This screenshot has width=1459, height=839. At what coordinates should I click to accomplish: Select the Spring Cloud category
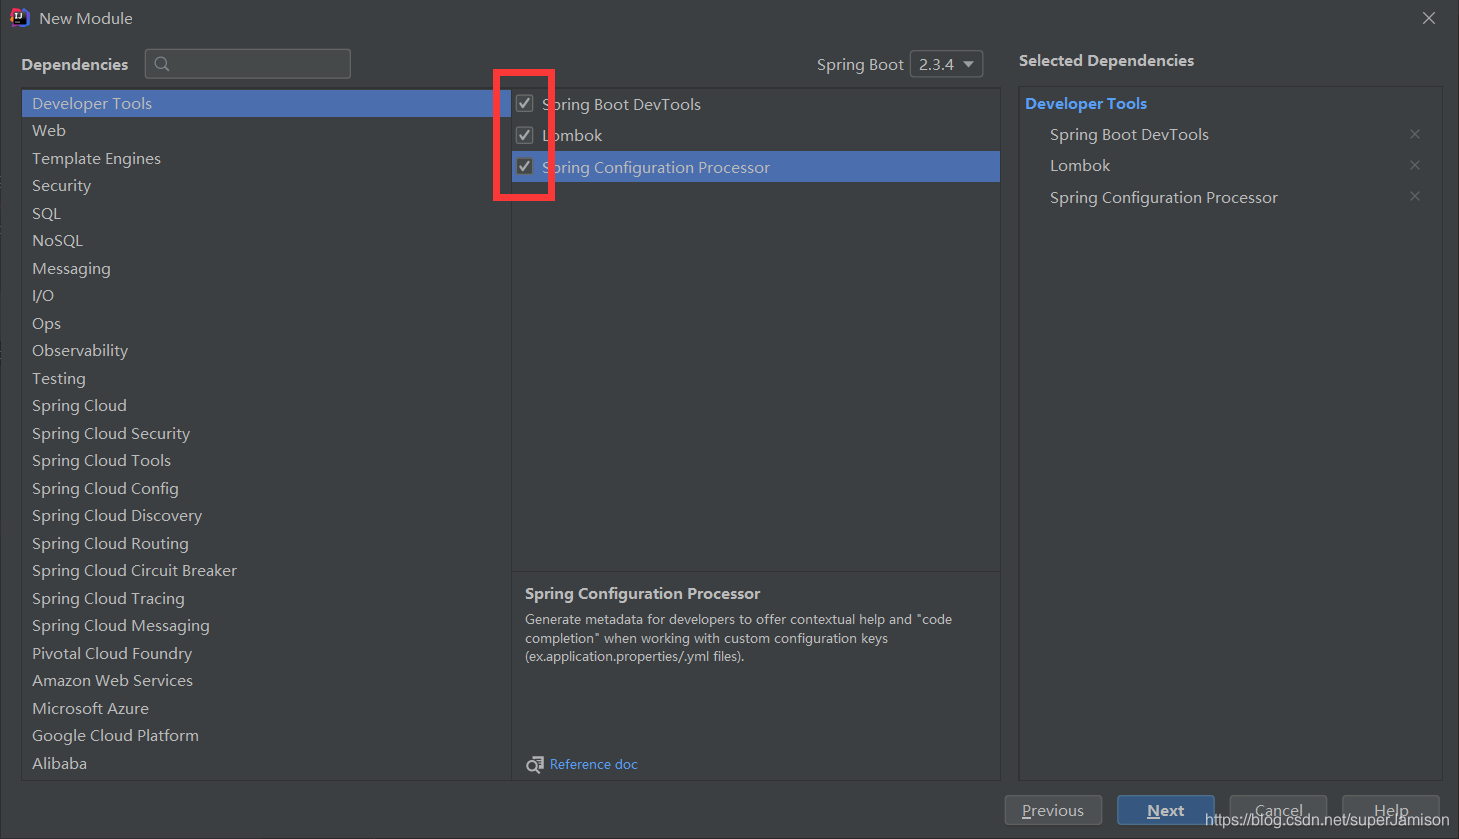click(x=266, y=406)
